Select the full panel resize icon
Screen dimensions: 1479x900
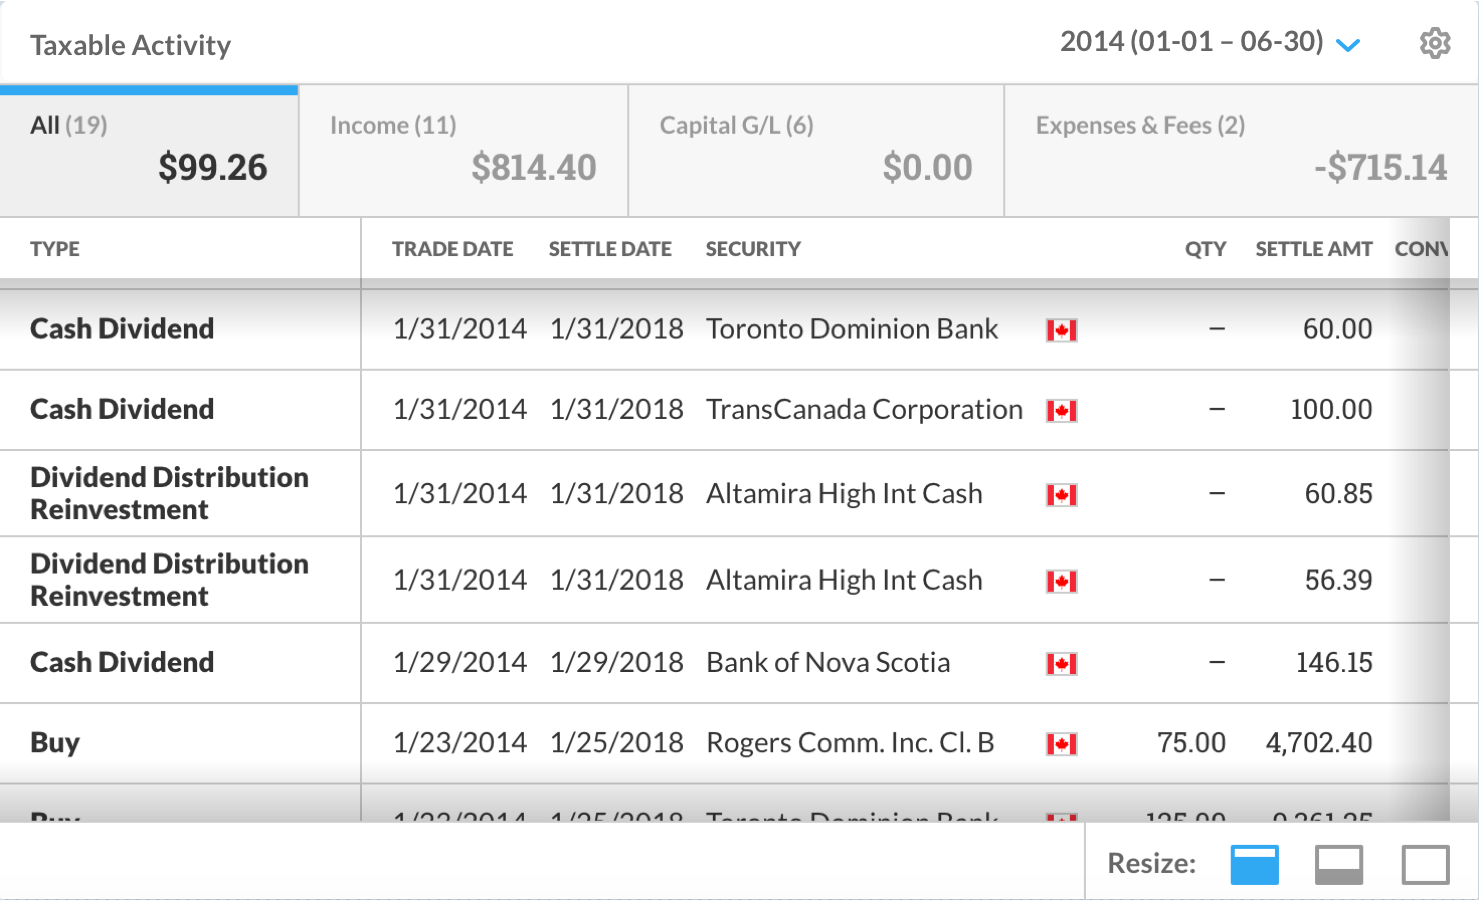[1425, 864]
